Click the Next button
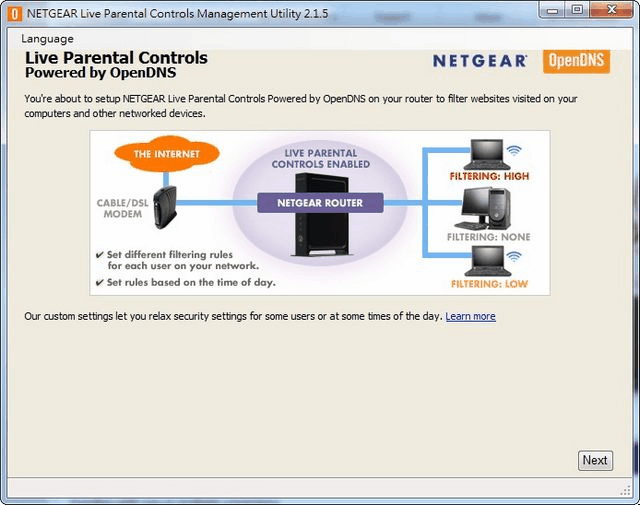 [x=595, y=461]
